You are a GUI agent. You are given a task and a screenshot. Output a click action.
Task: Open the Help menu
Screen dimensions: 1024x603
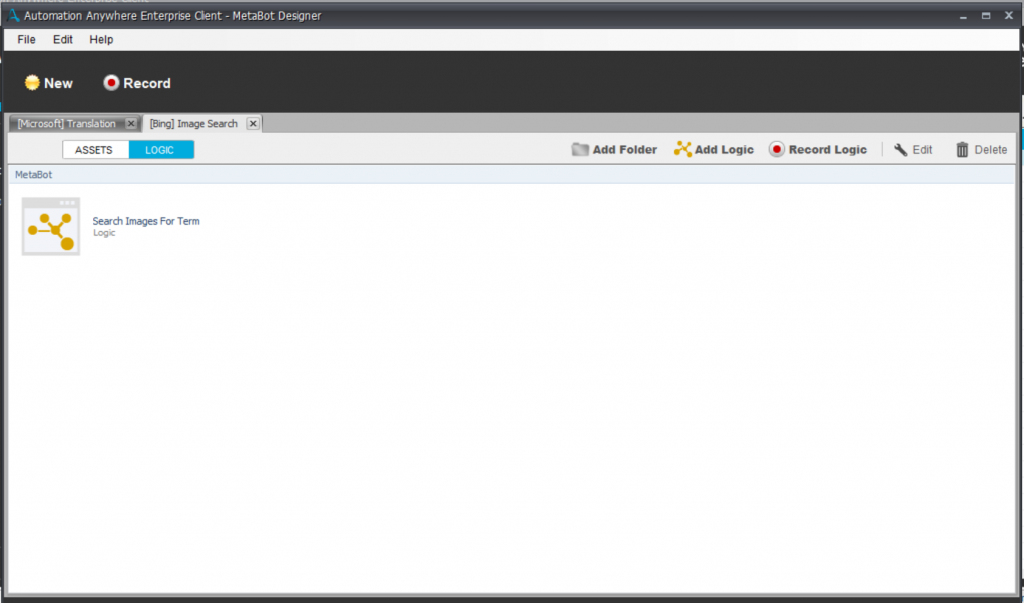tap(101, 39)
